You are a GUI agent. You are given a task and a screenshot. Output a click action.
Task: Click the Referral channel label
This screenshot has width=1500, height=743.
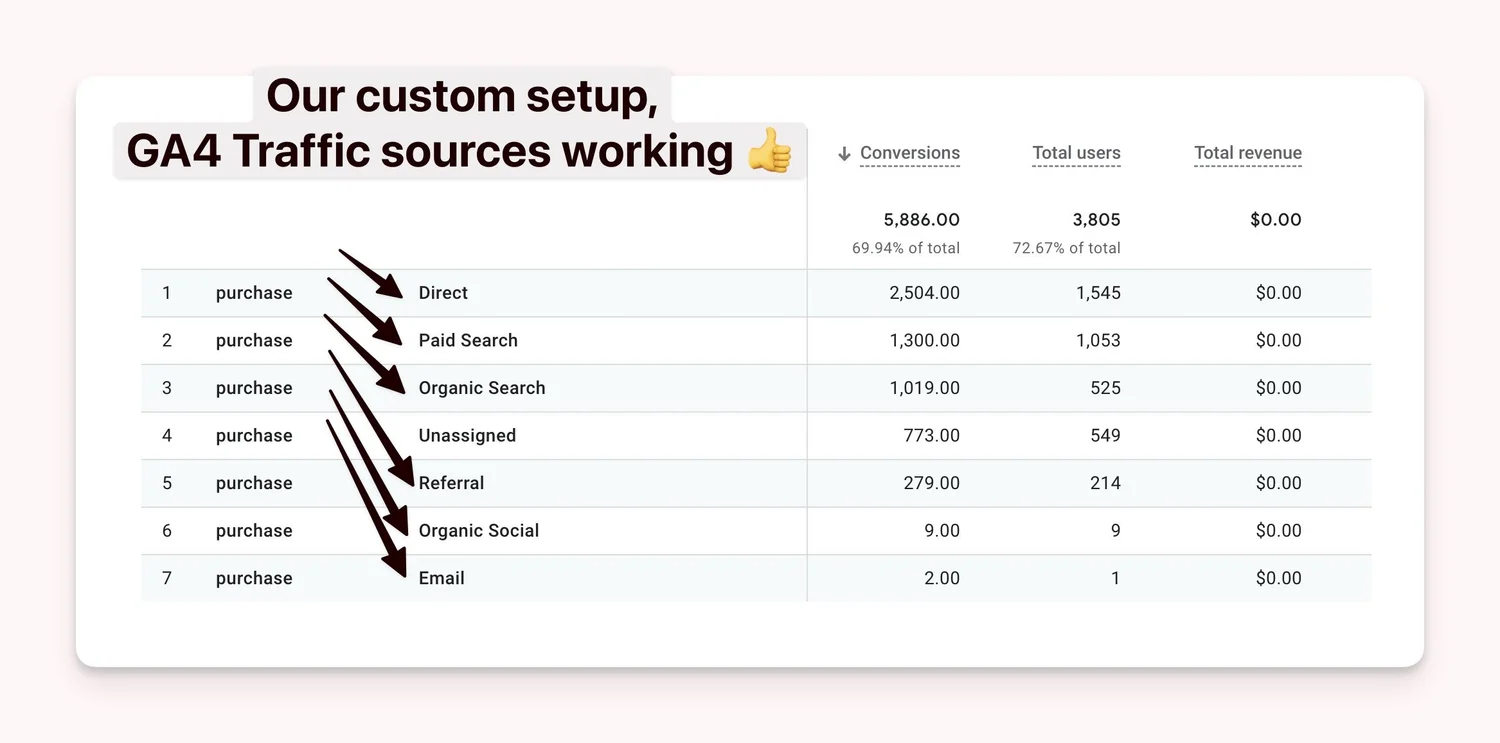click(451, 483)
